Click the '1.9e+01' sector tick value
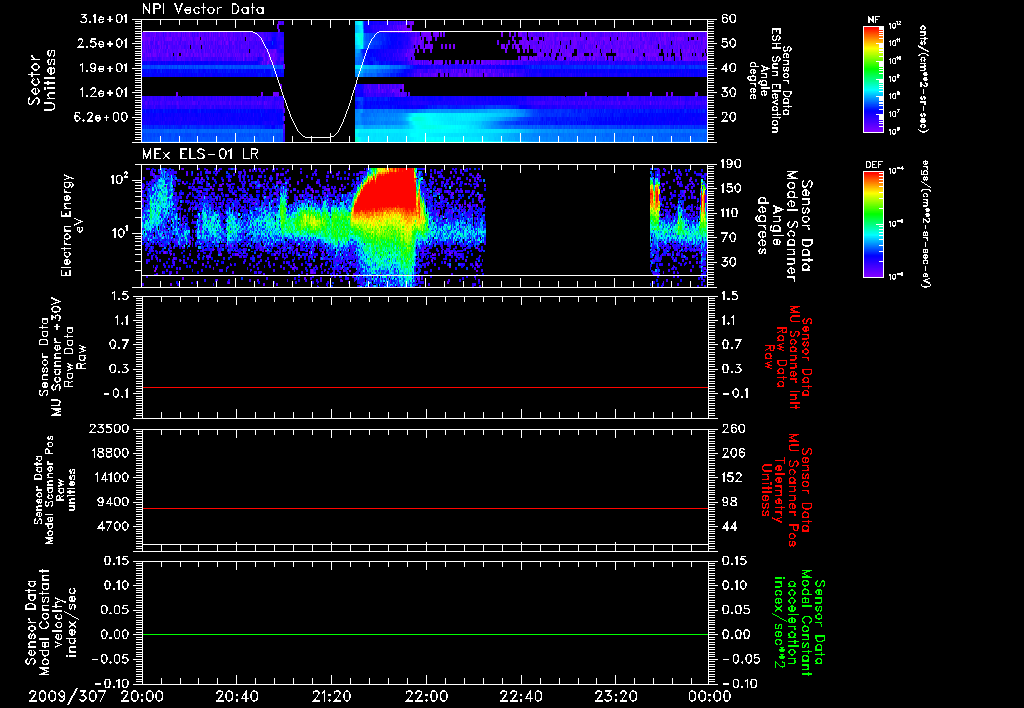The height and width of the screenshot is (708, 1024). 104,68
